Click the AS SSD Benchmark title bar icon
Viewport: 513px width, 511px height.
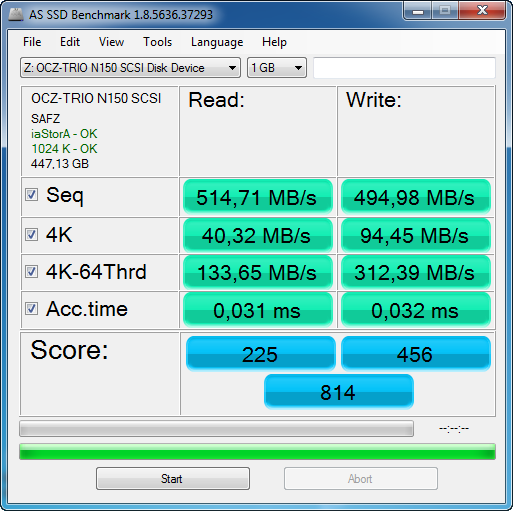click(x=16, y=14)
